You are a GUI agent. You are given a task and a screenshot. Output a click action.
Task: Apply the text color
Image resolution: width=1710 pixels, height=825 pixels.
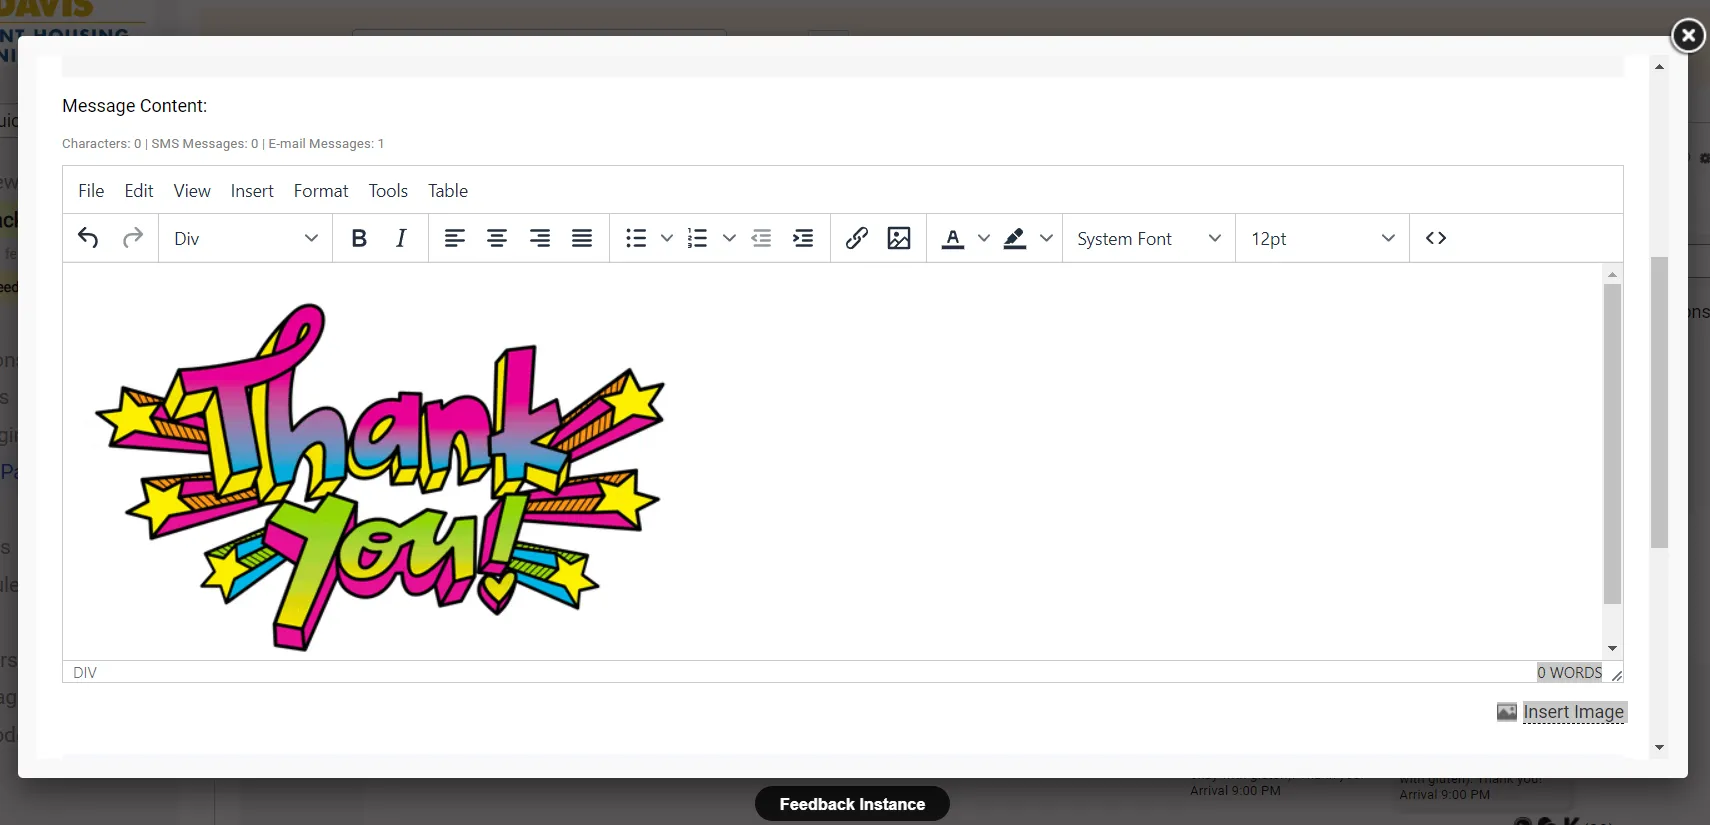[x=953, y=238]
